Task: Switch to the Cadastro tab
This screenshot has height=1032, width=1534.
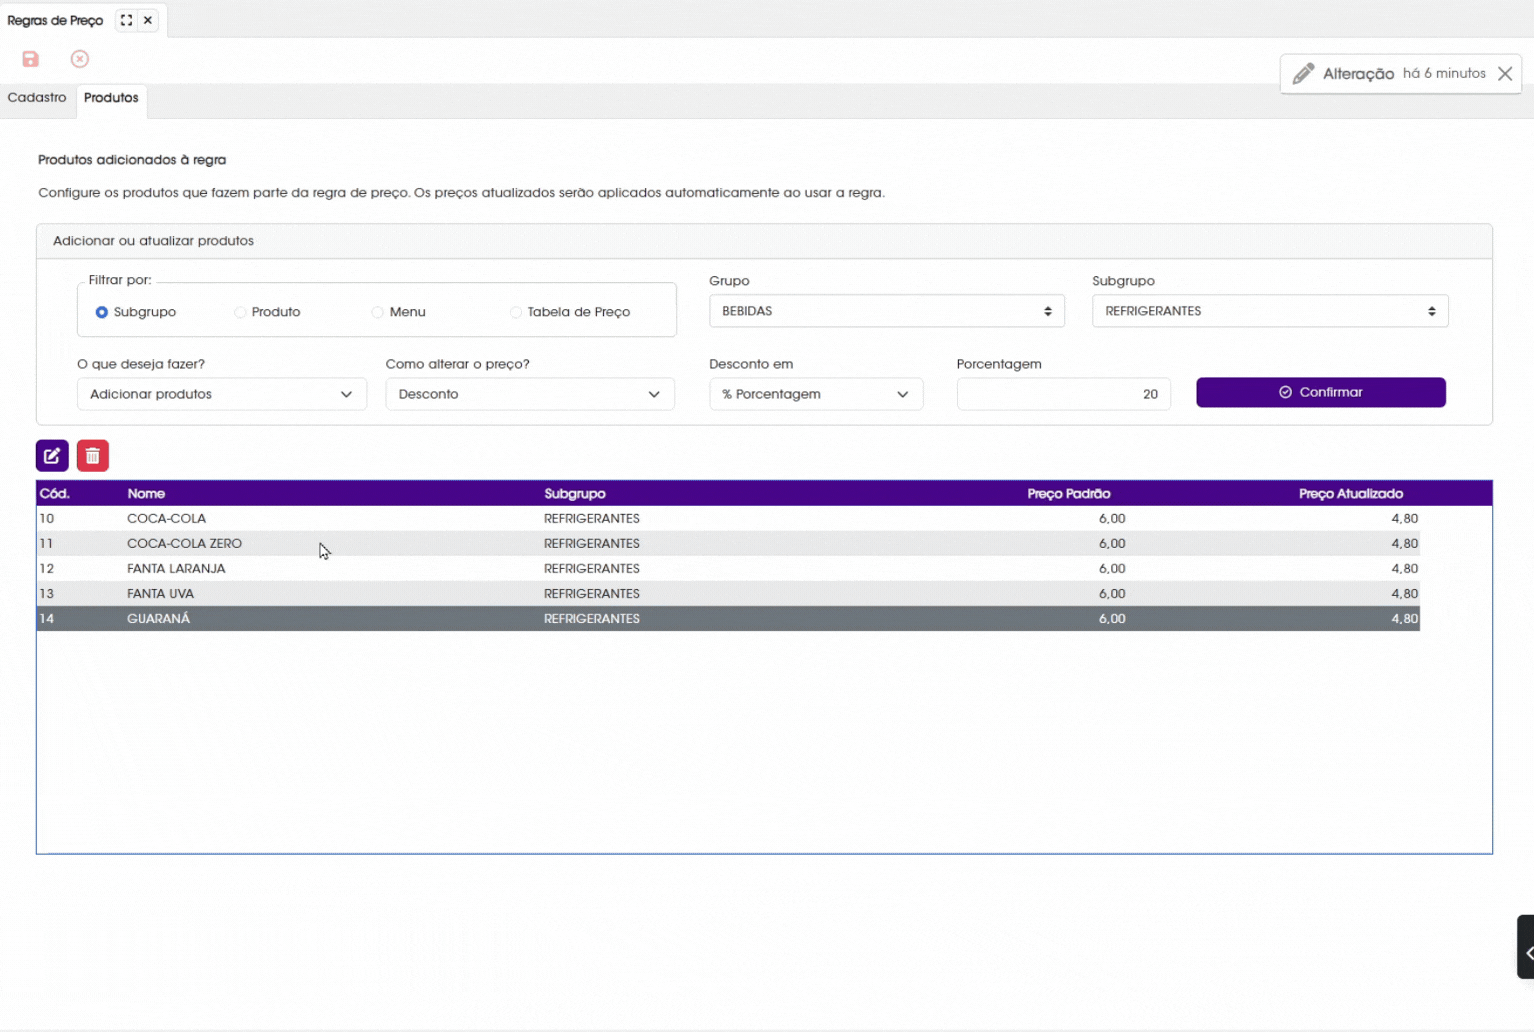Action: tap(37, 98)
